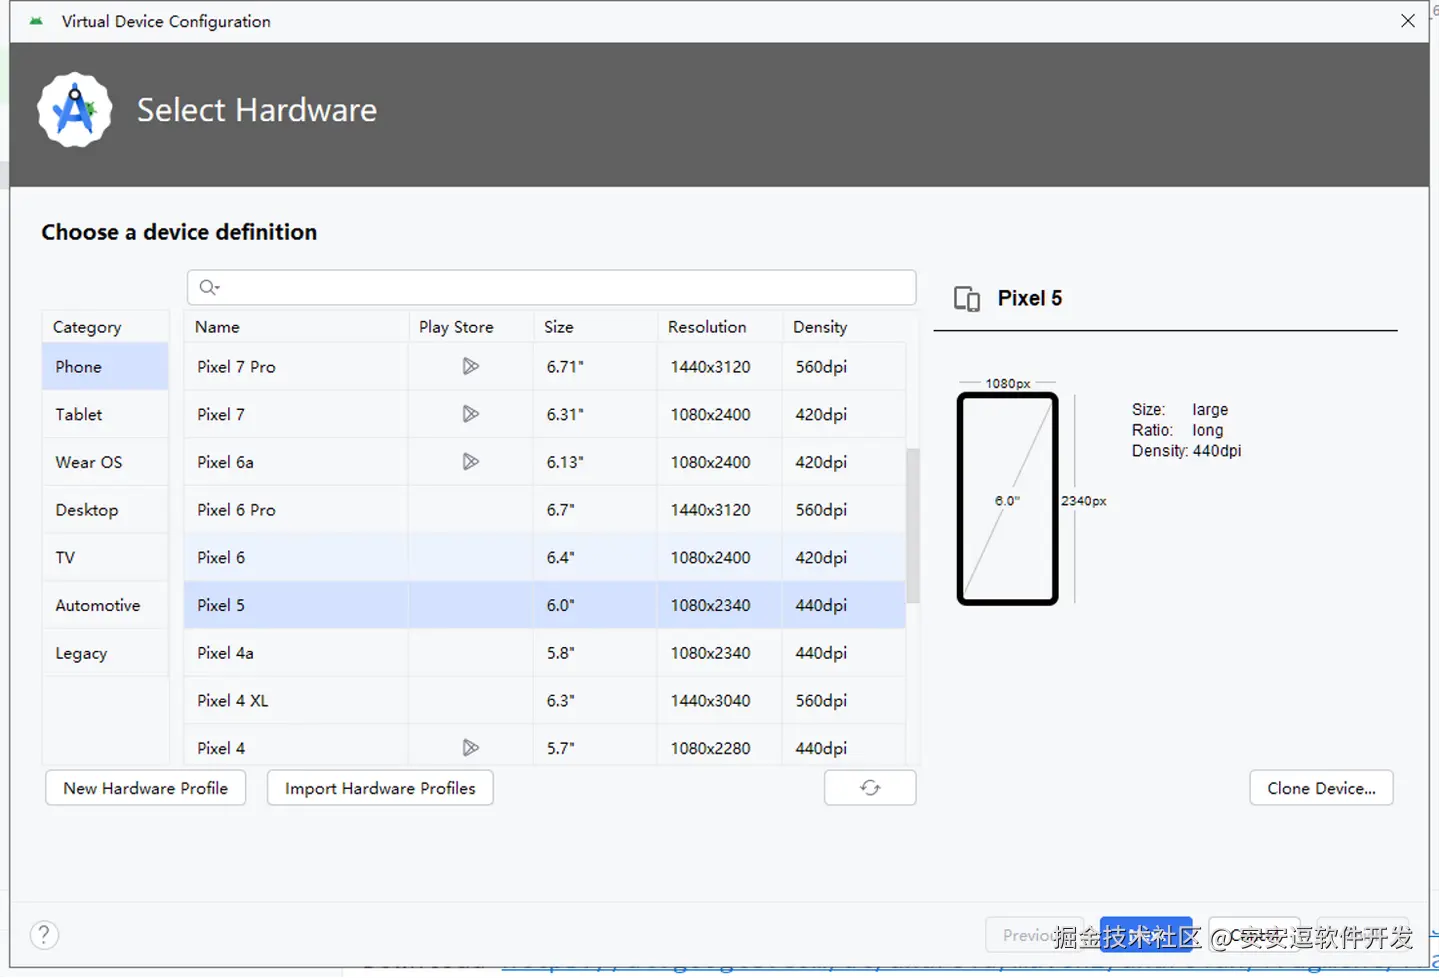
Task: Click the Category column header
Action: click(x=105, y=327)
